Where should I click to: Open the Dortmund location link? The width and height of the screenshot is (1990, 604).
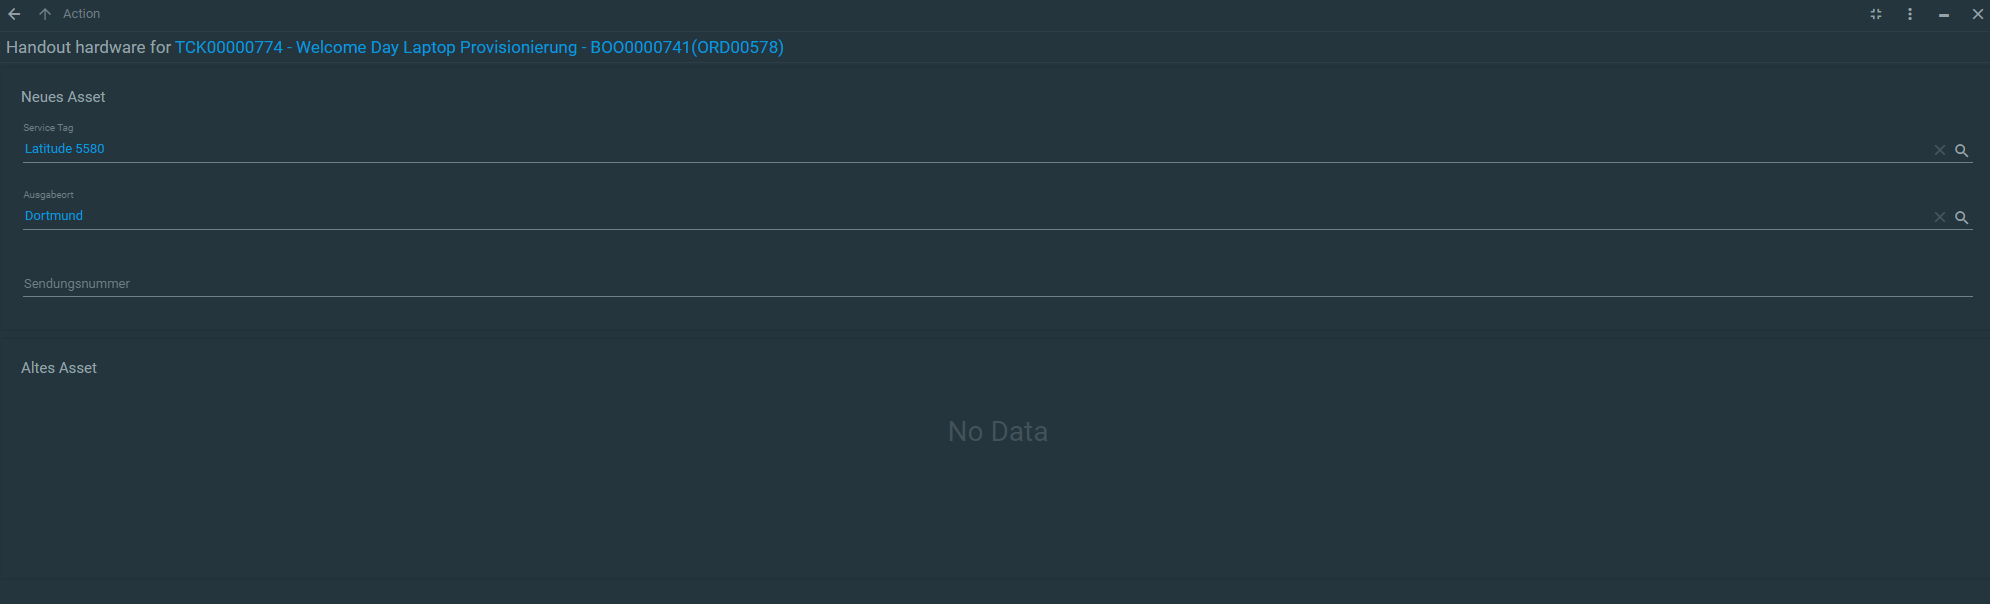[54, 216]
